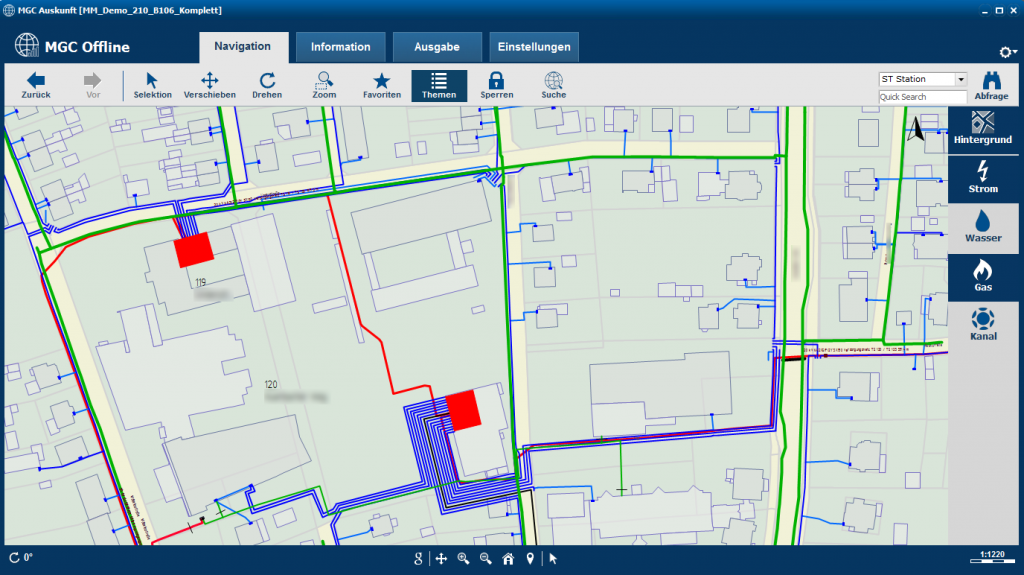The height and width of the screenshot is (575, 1024).
Task: Open the Favoriten star icon
Action: pos(381,84)
